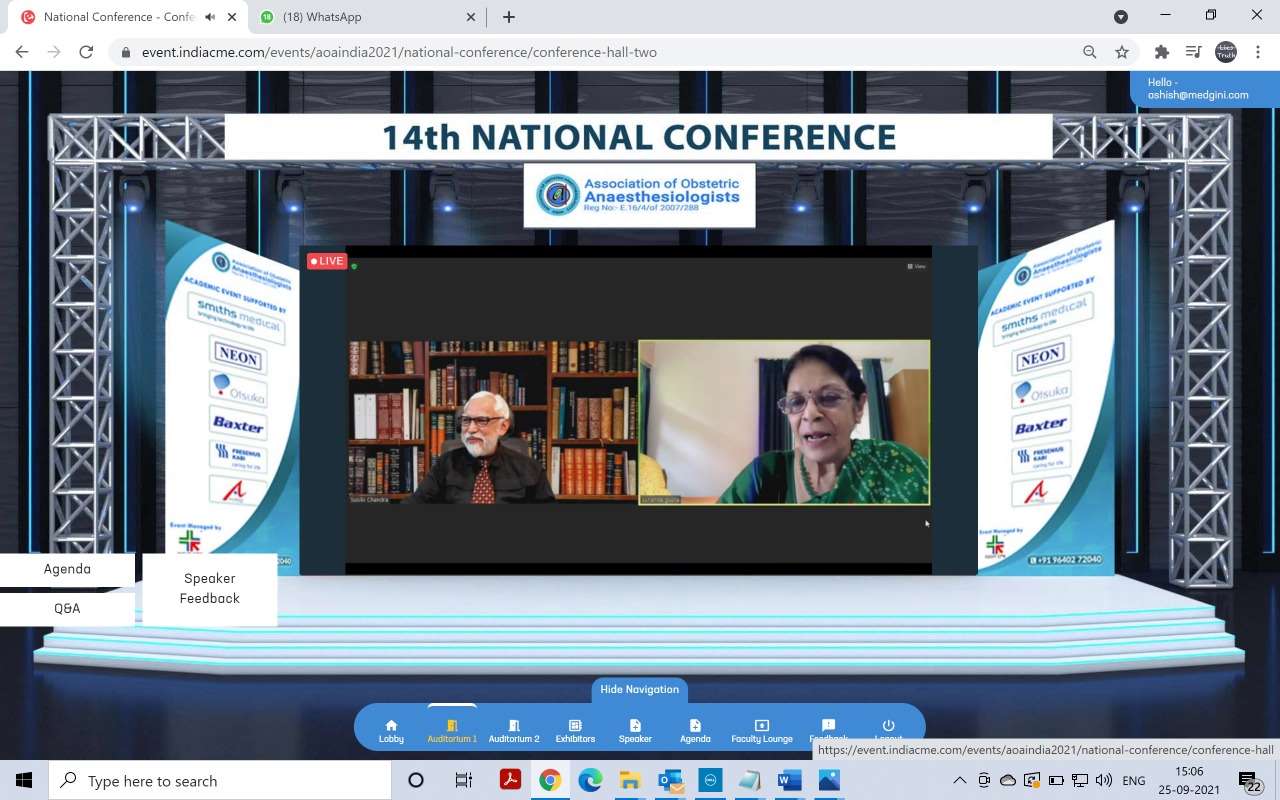Open clock showing 15:06 25-09-2021

pos(1190,781)
